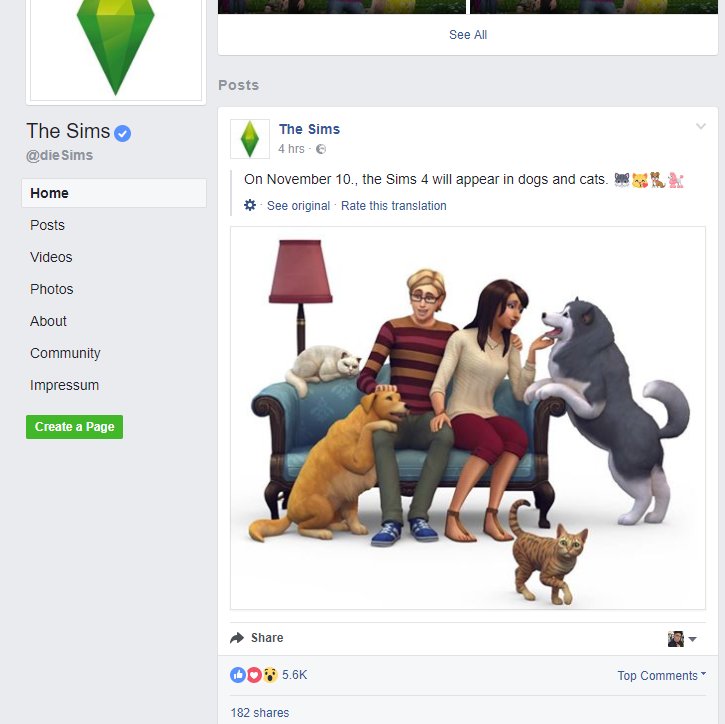The height and width of the screenshot is (724, 725).
Task: Click the blue verified badge beside The Sims
Action: [123, 133]
